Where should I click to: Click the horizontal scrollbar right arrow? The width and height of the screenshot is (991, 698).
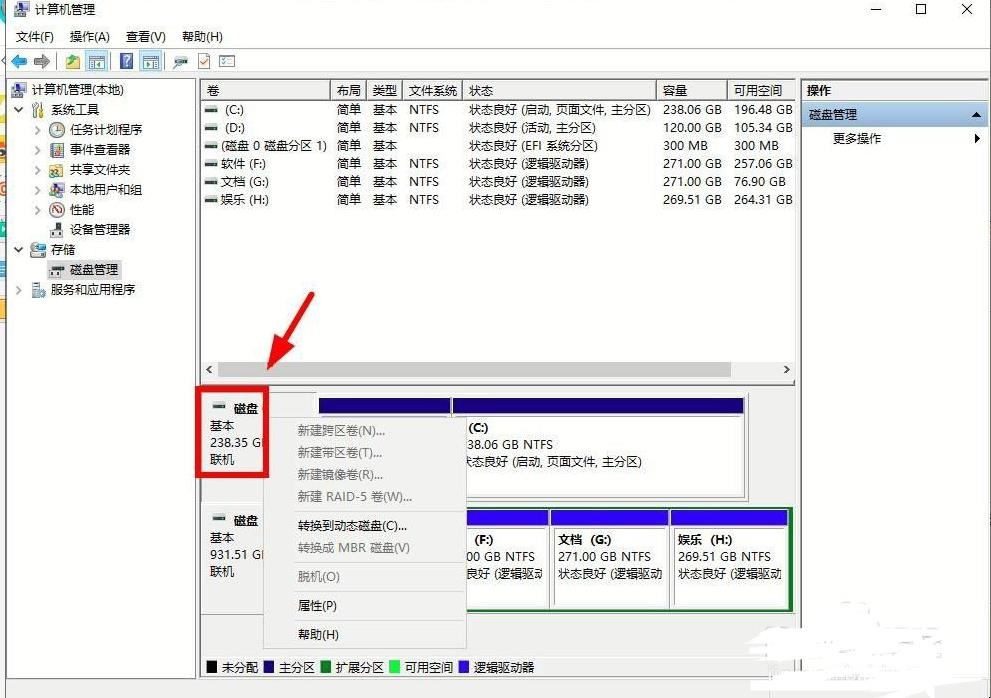(x=786, y=369)
